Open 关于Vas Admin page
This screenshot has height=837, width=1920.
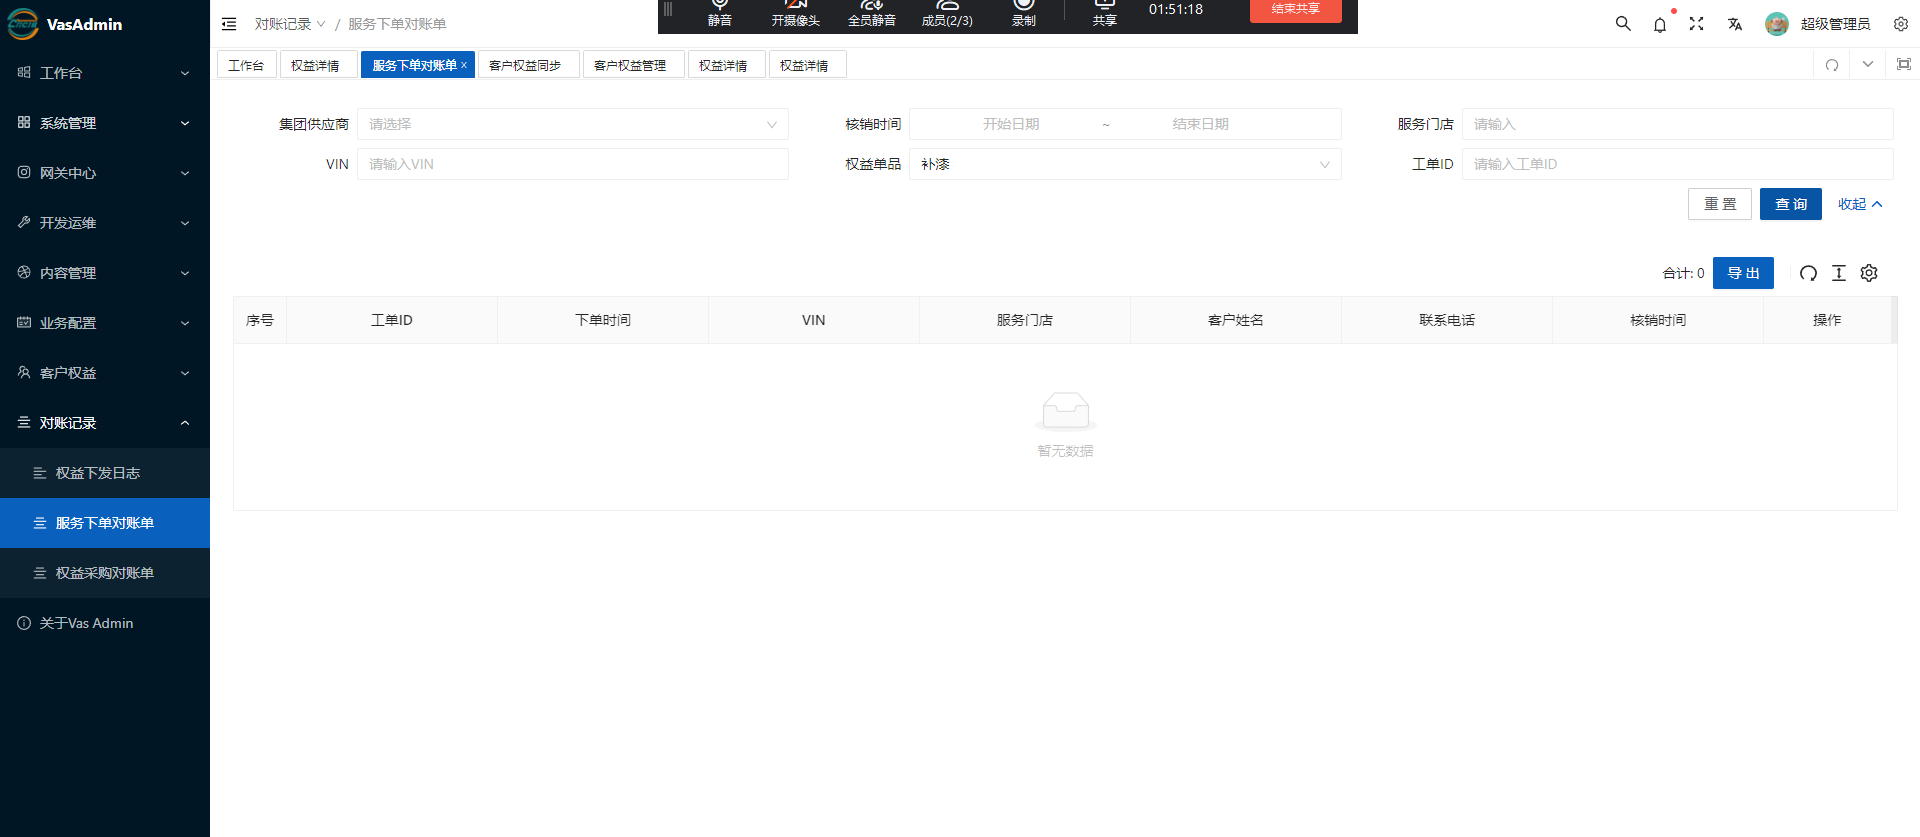tap(105, 623)
